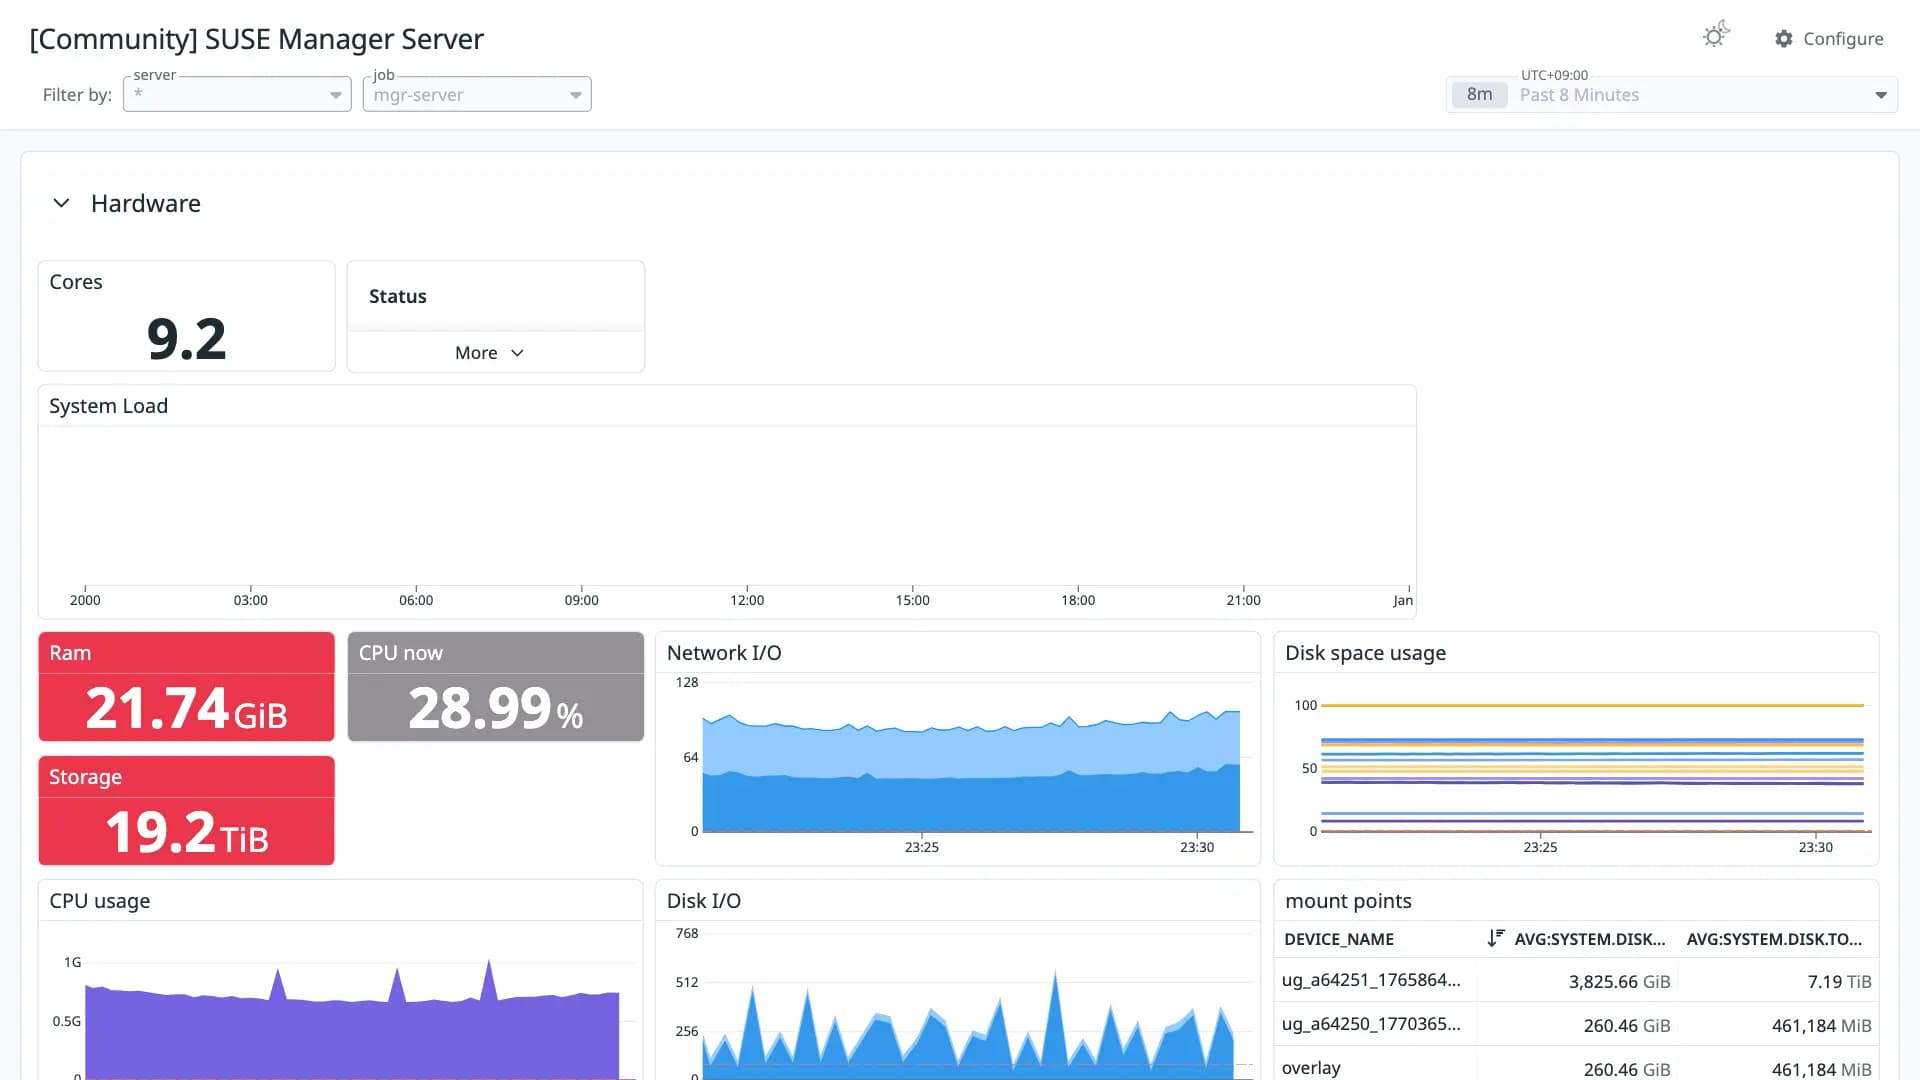Click the DEVICE_NAME column header
1920x1080 pixels.
coord(1339,939)
